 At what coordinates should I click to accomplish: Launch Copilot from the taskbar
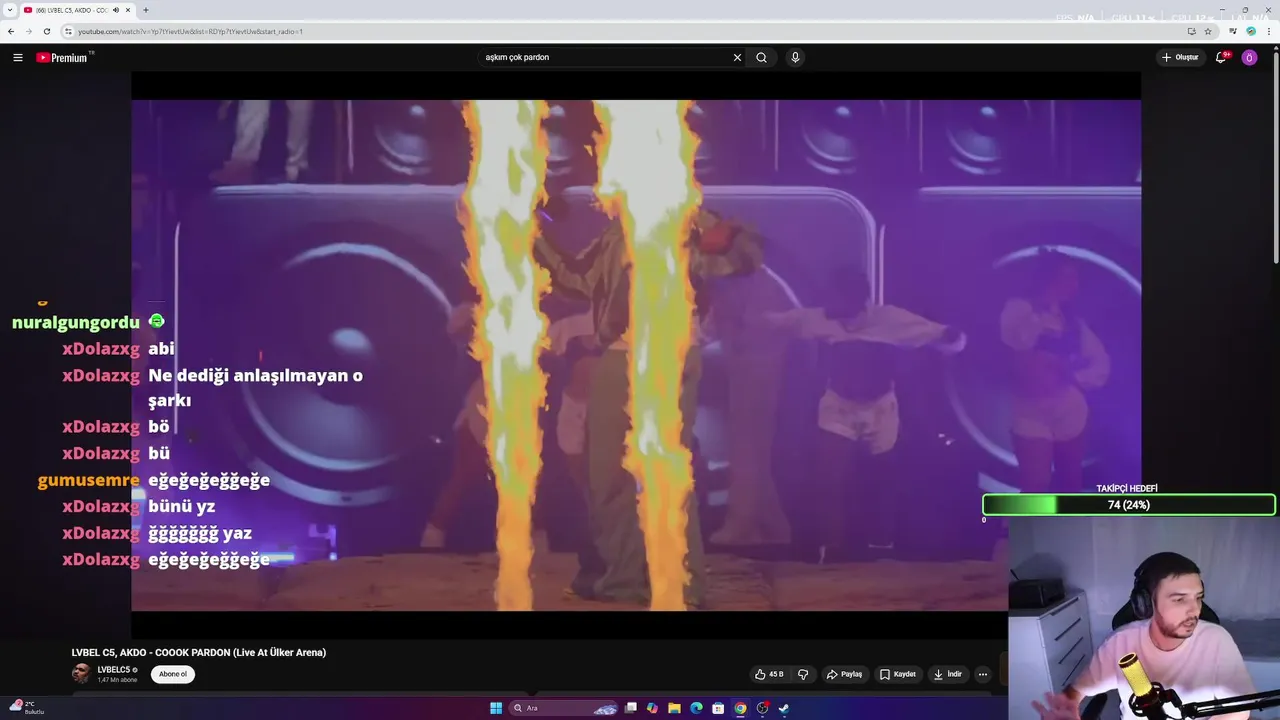click(652, 708)
